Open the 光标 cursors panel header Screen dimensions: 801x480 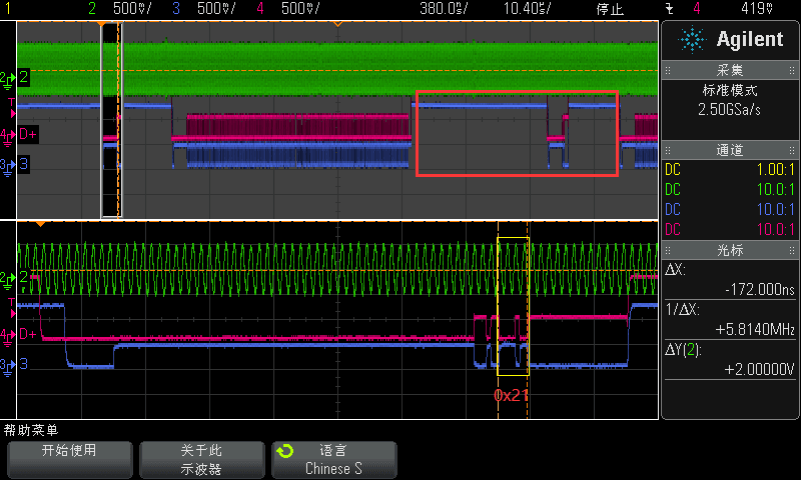click(730, 249)
